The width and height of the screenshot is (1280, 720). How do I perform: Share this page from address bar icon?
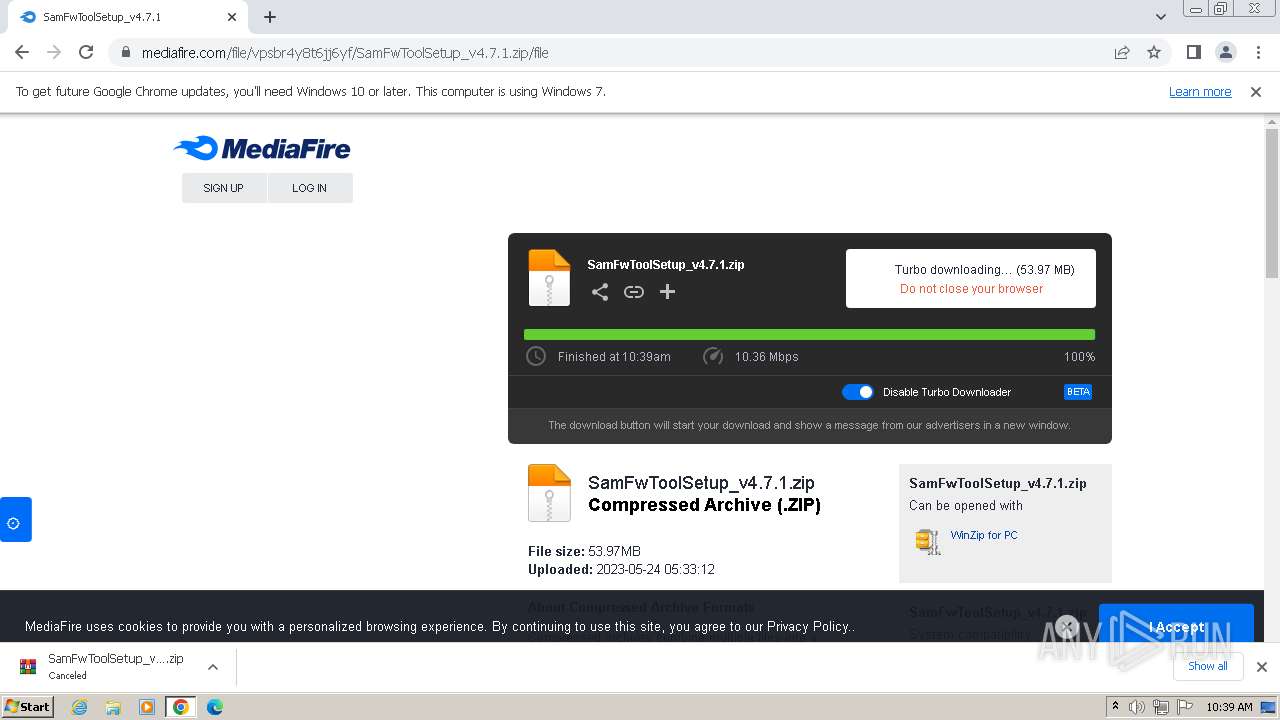[1122, 52]
